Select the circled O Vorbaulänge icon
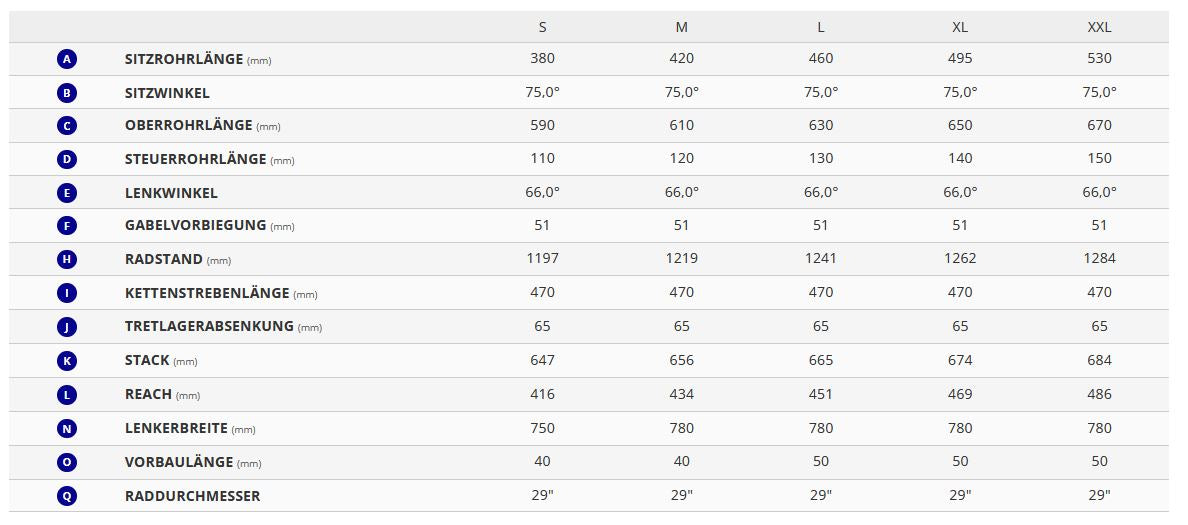 67,462
